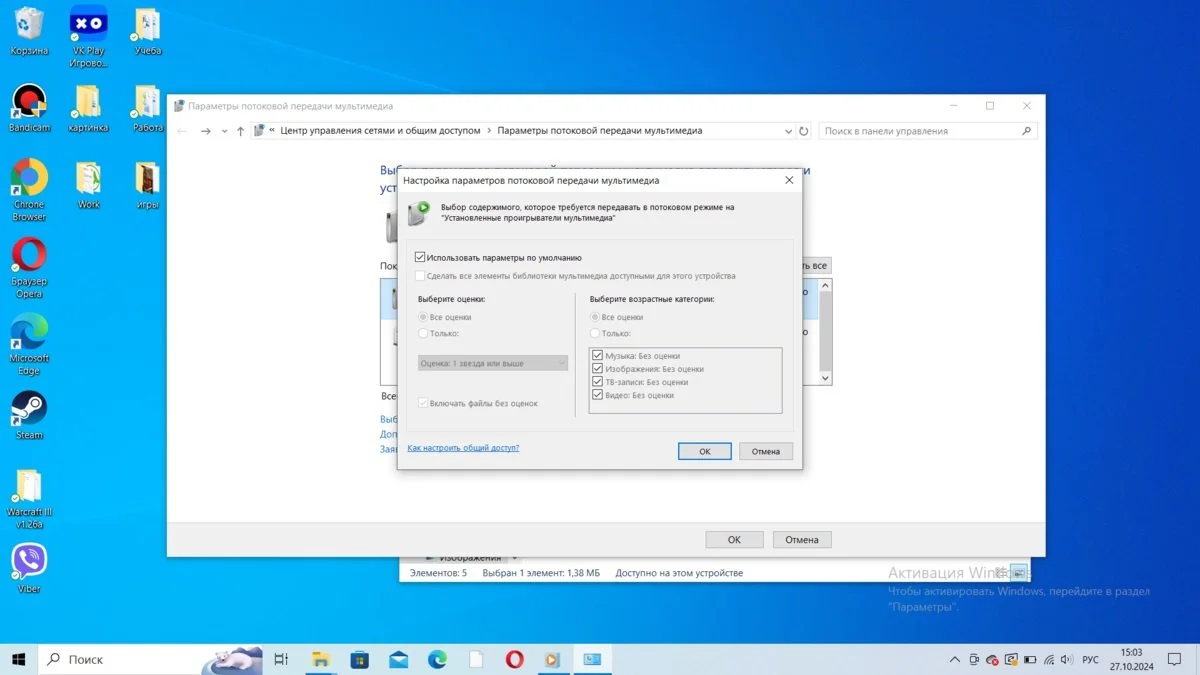The image size is (1200, 675).
Task: Go back using the control panel back arrow
Action: point(182,131)
